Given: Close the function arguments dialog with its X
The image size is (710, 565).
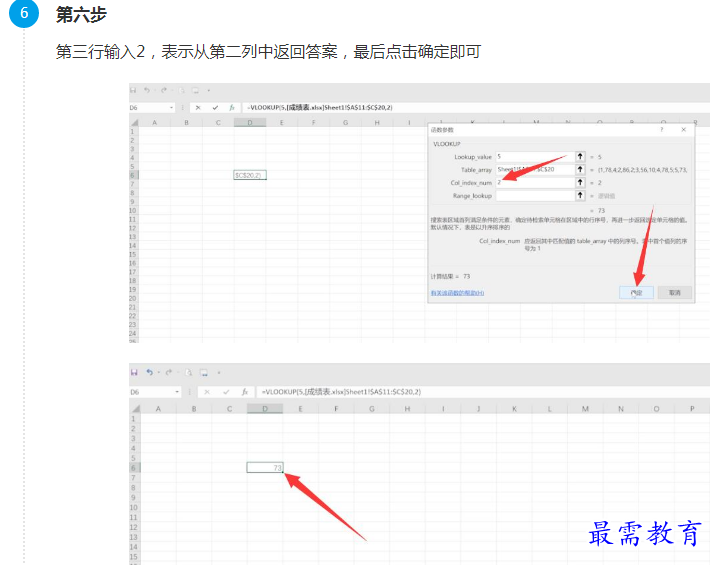Looking at the screenshot, I should coord(683,129).
